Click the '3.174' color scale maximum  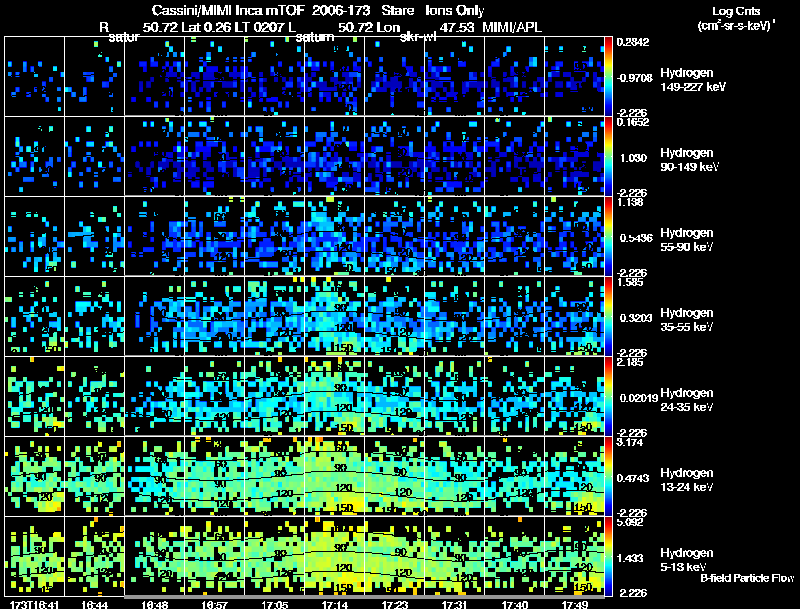point(630,442)
